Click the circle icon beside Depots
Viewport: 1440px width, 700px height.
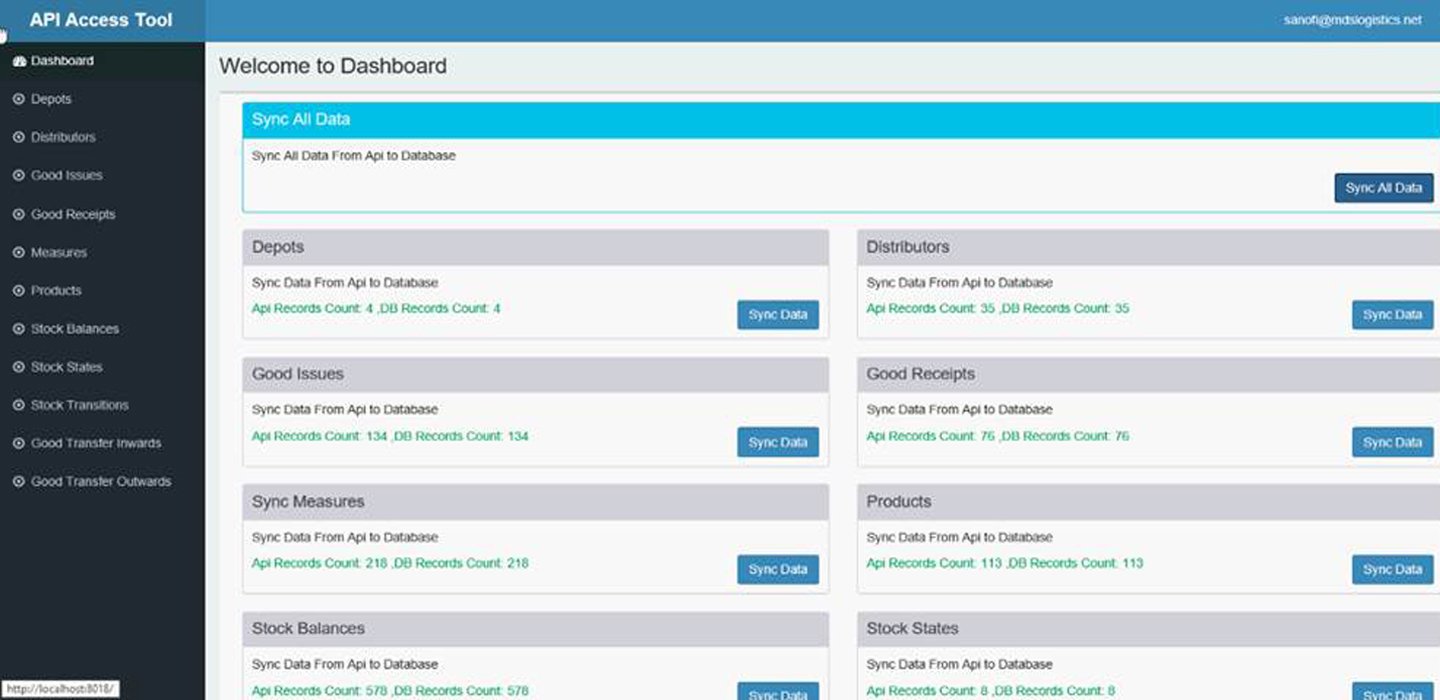coord(18,99)
